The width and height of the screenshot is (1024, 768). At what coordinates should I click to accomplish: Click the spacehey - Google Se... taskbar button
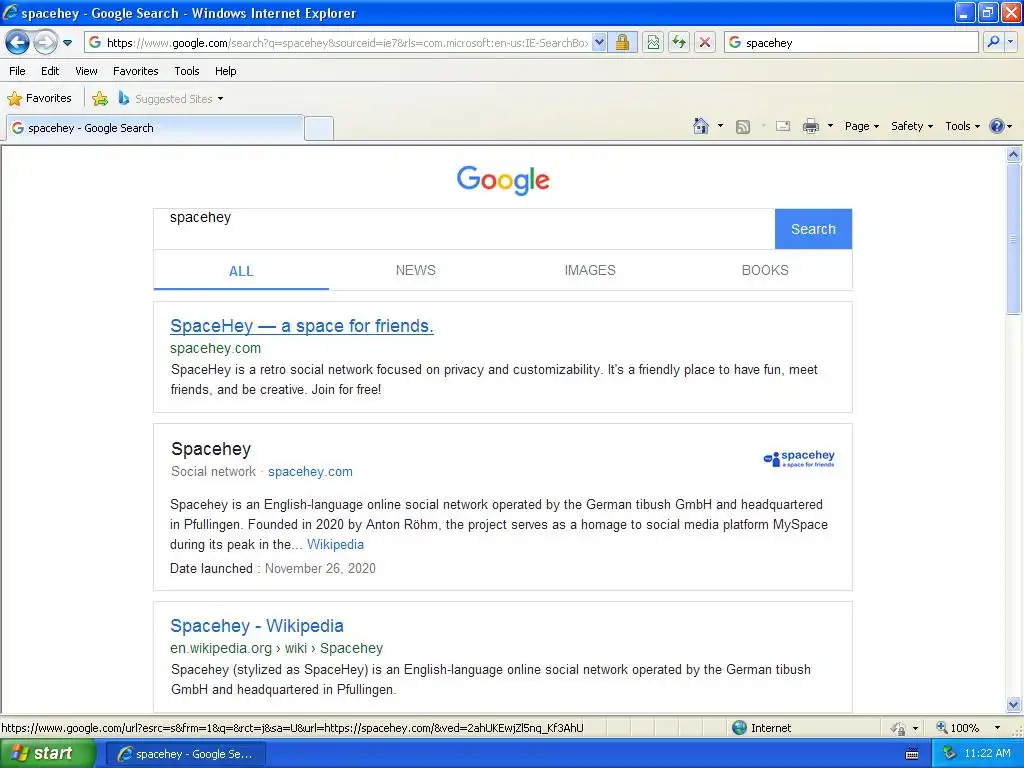pos(185,754)
